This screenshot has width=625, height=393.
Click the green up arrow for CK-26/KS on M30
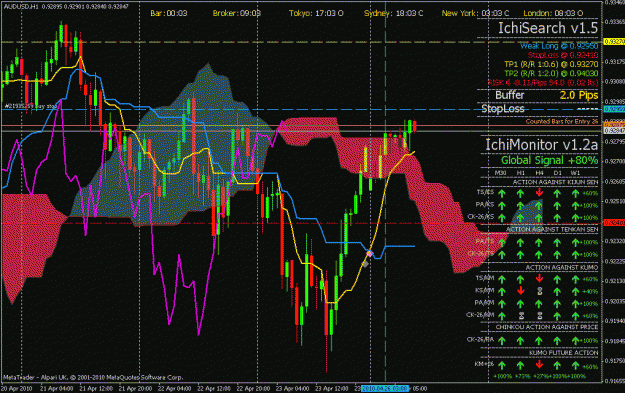[502, 218]
